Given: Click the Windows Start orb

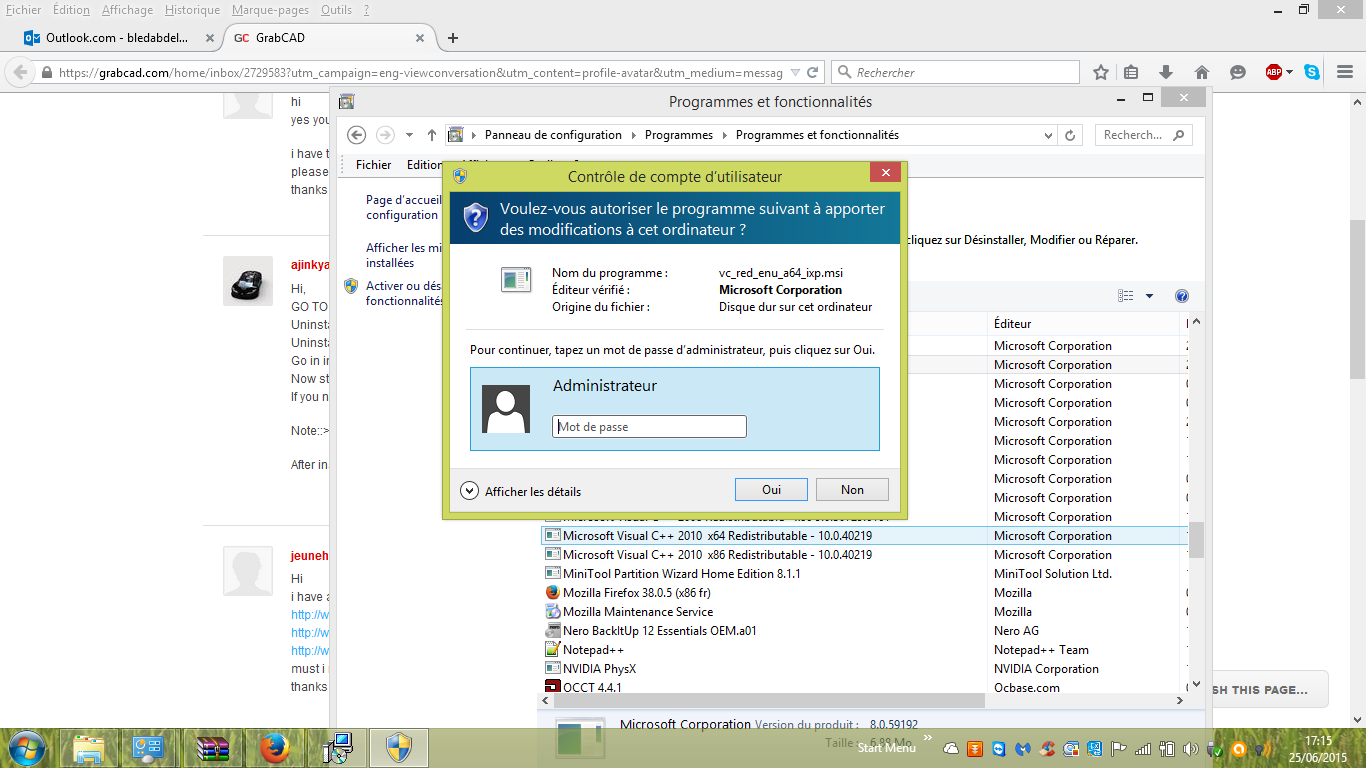Looking at the screenshot, I should (26, 748).
